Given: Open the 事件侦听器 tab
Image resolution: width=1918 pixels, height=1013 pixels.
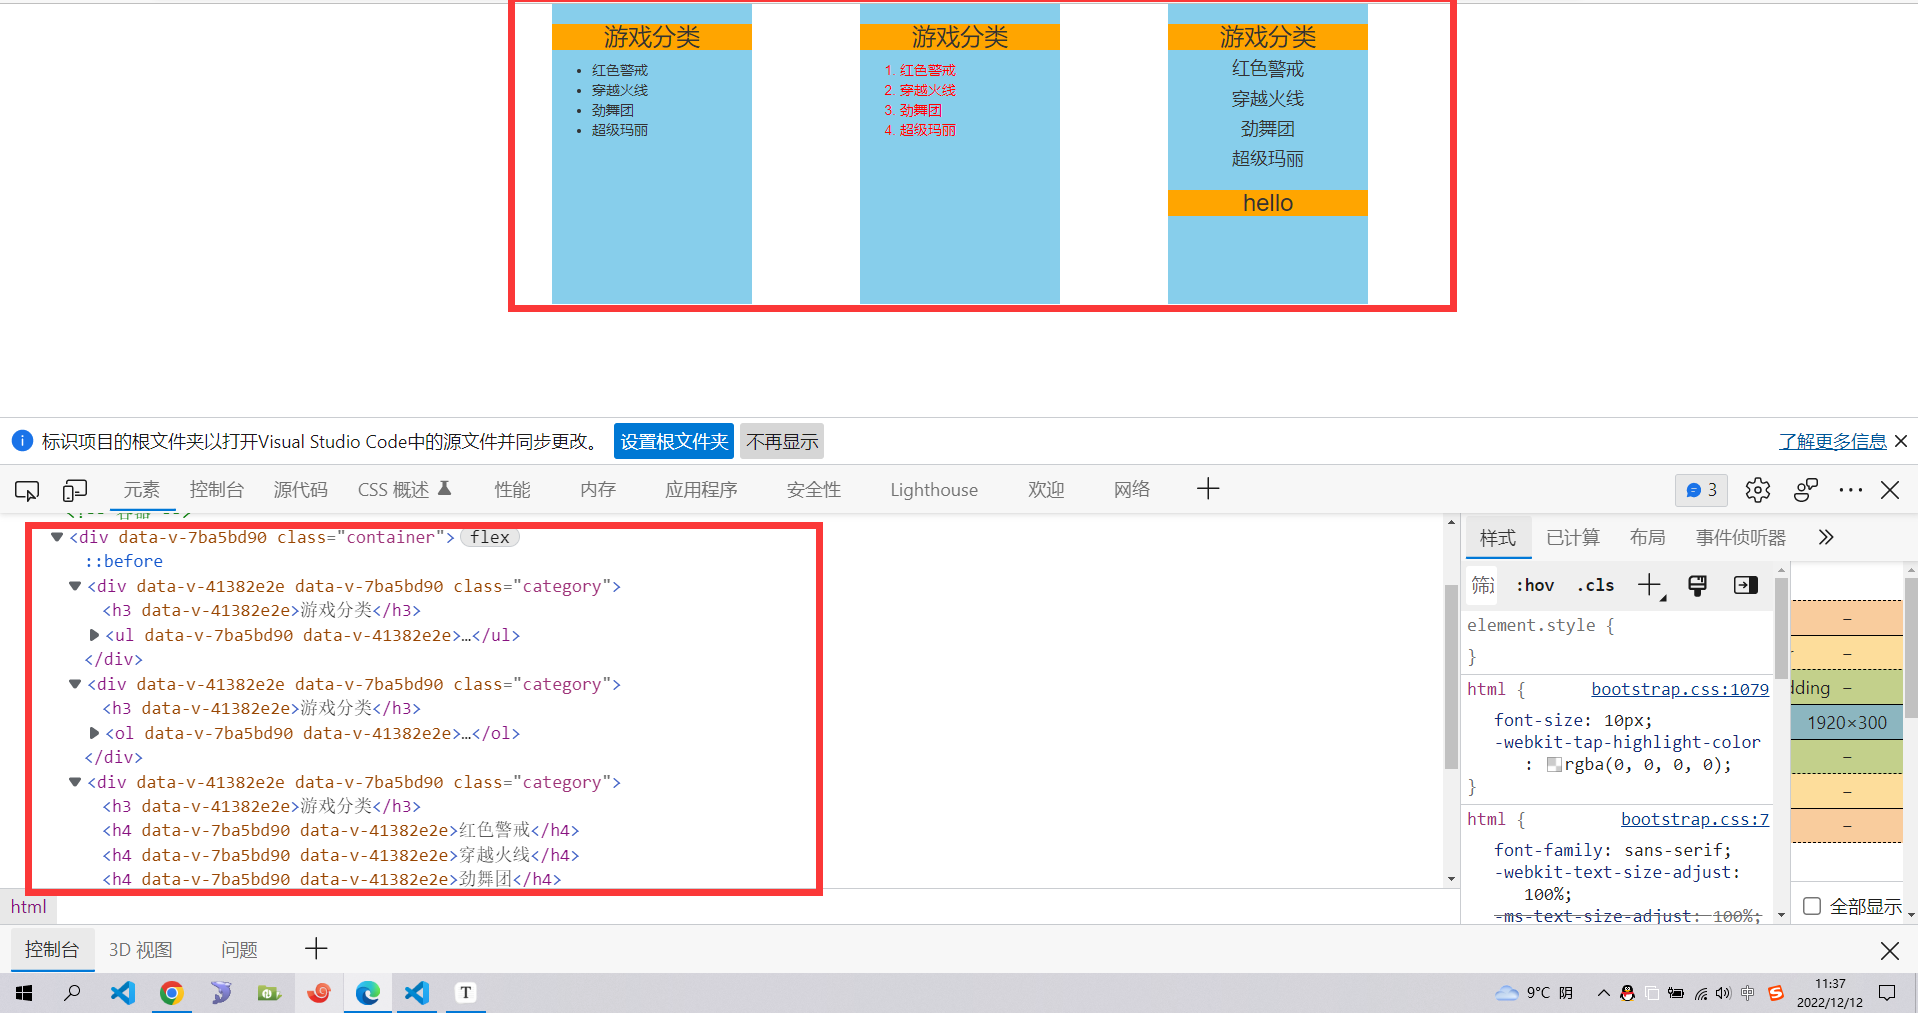Looking at the screenshot, I should (x=1741, y=538).
